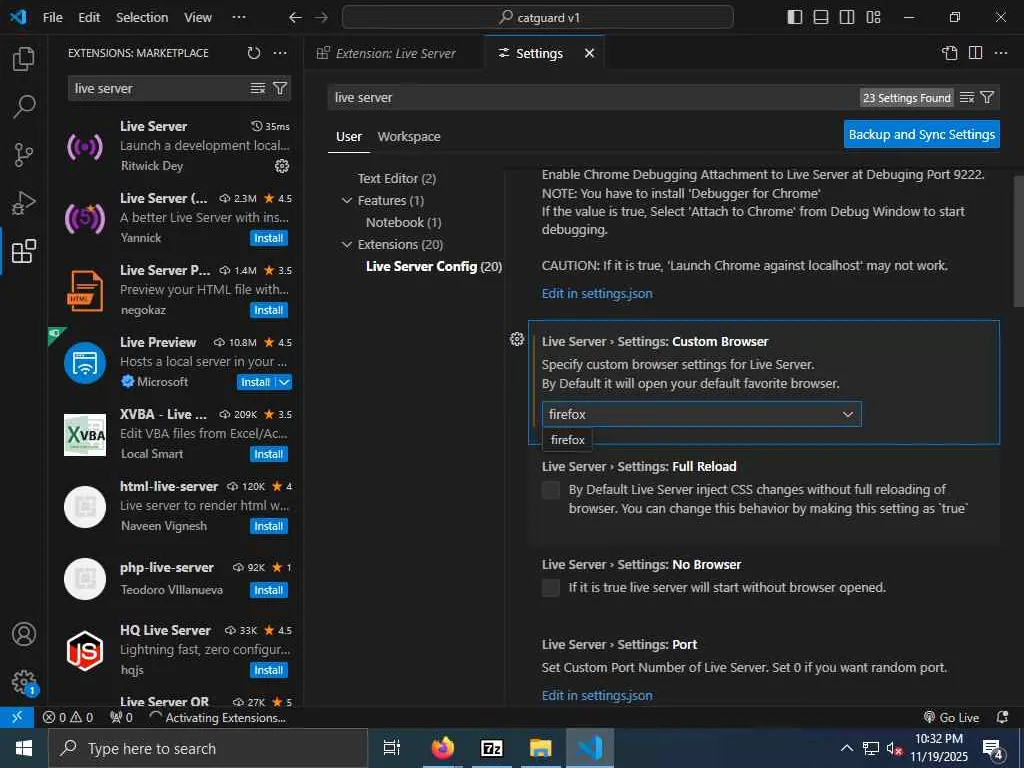The image size is (1024, 768).
Task: Toggle bottom panel layout icon
Action: click(821, 17)
